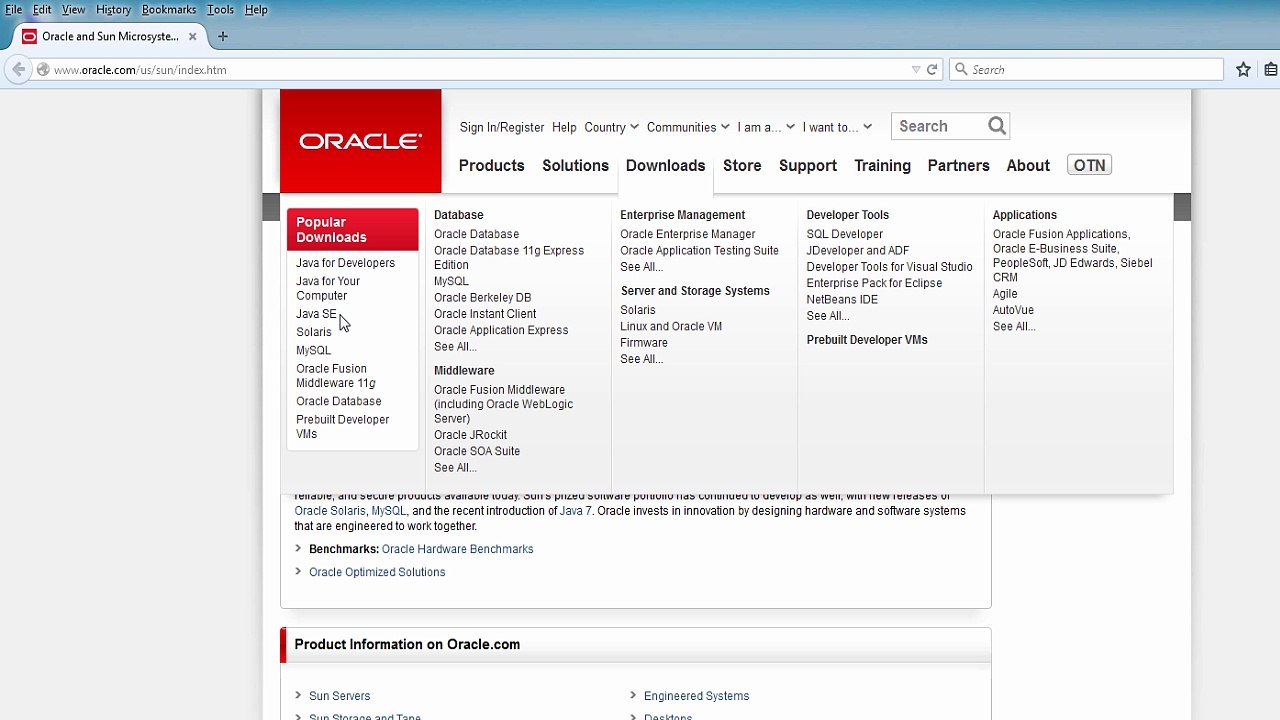Expand the Oracle Optimized Solutions arrow
The width and height of the screenshot is (1280, 720).
tap(298, 571)
